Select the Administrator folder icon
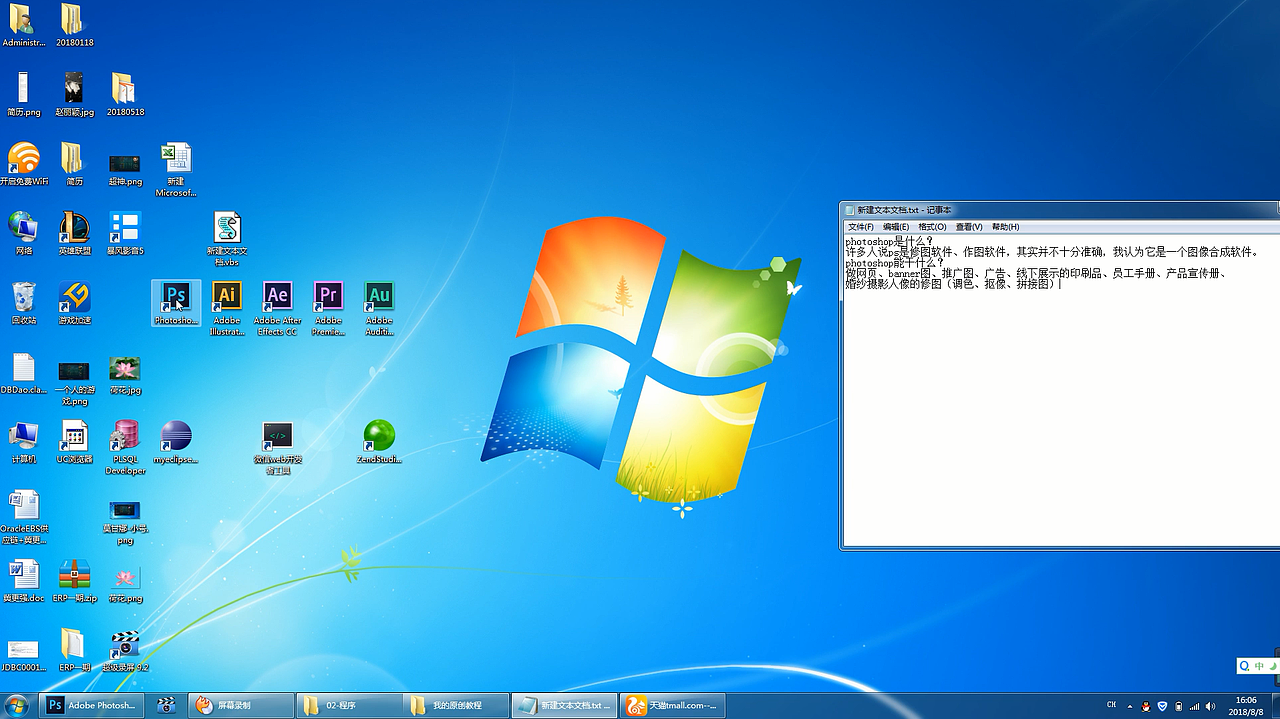The height and width of the screenshot is (719, 1280). click(24, 25)
